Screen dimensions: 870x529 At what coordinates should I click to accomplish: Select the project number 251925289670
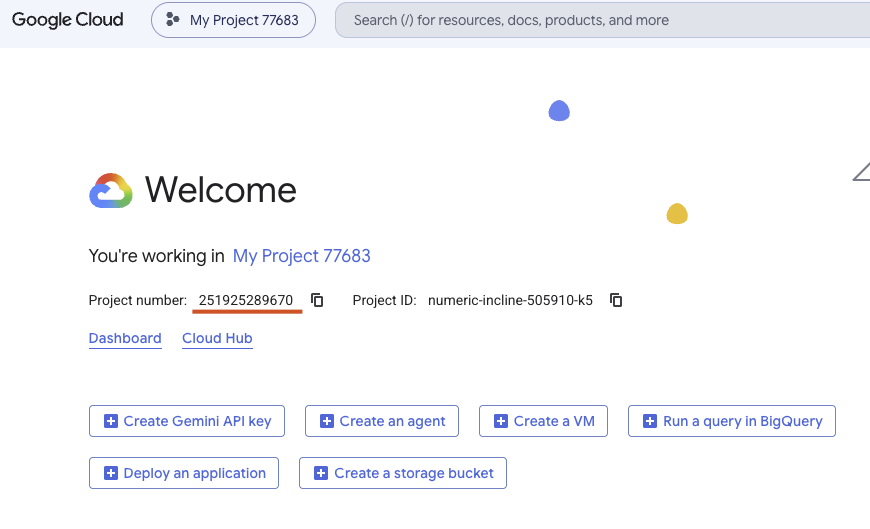(246, 300)
